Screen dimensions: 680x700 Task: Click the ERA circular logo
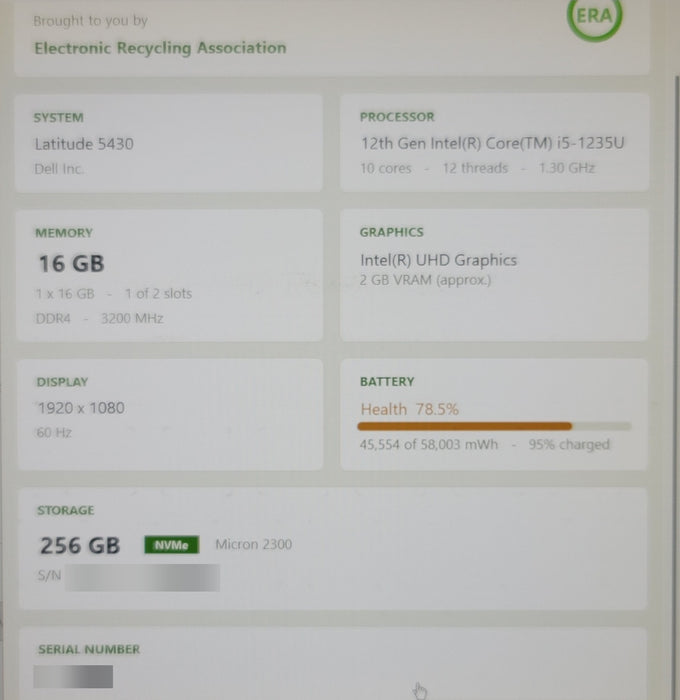click(594, 16)
